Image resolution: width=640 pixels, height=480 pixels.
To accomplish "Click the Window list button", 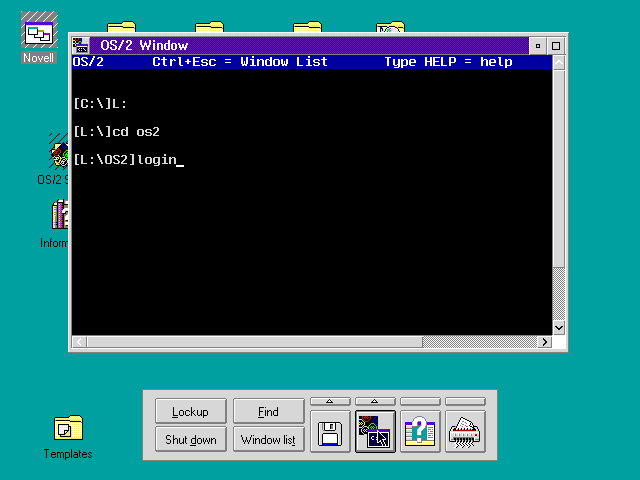I will [269, 439].
